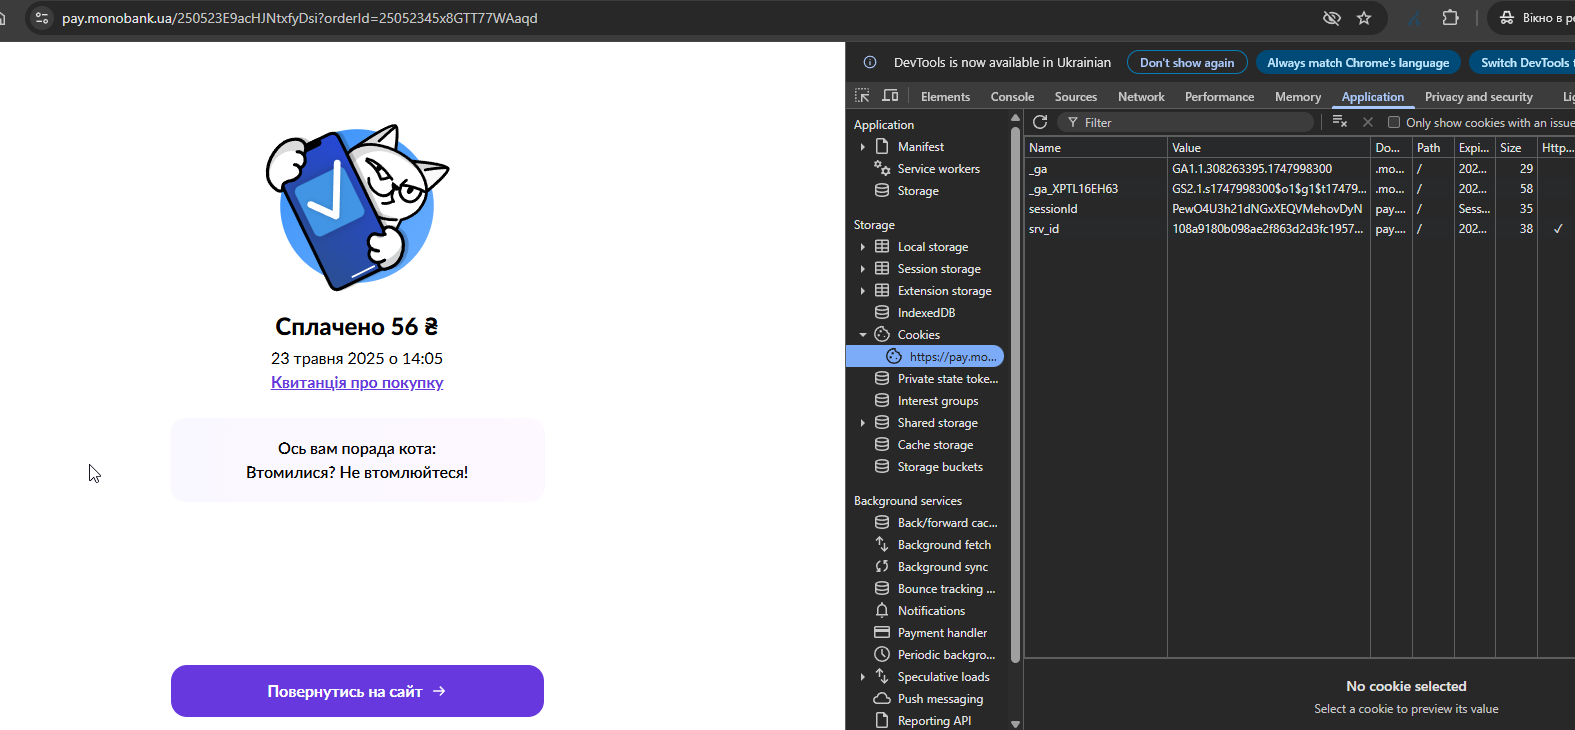Click Always match Chrome's language button
The image size is (1575, 730).
(x=1358, y=62)
